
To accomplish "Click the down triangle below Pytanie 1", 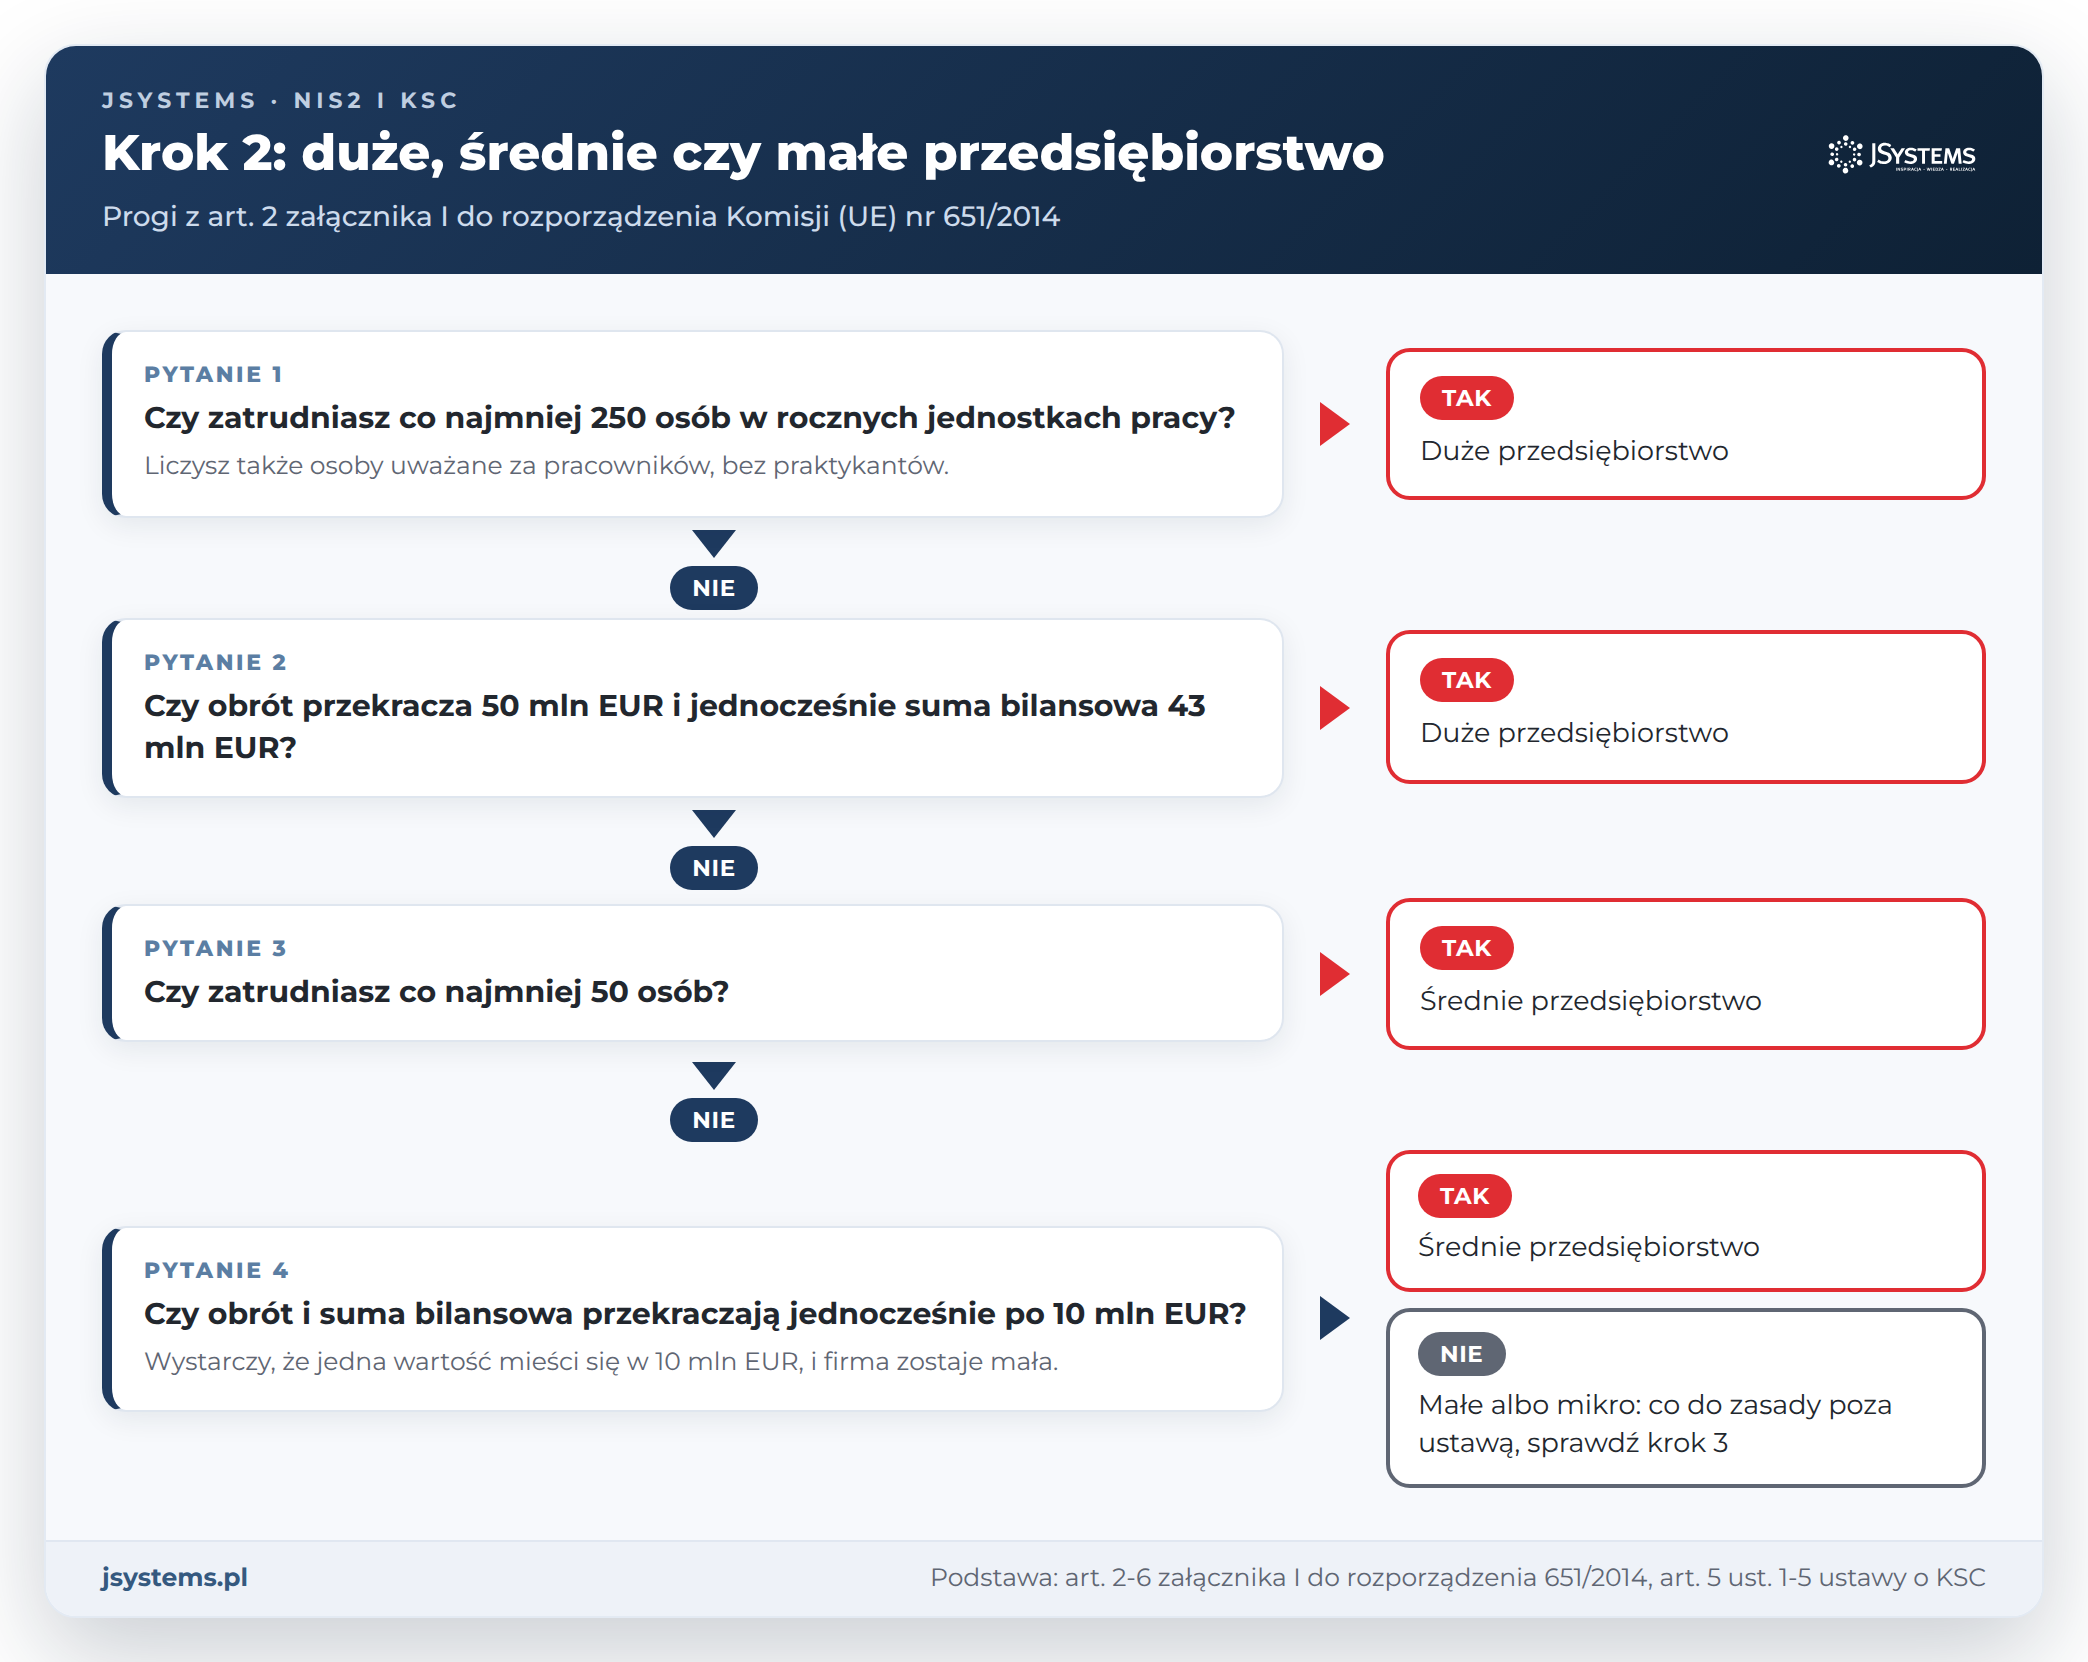I will coord(714,543).
